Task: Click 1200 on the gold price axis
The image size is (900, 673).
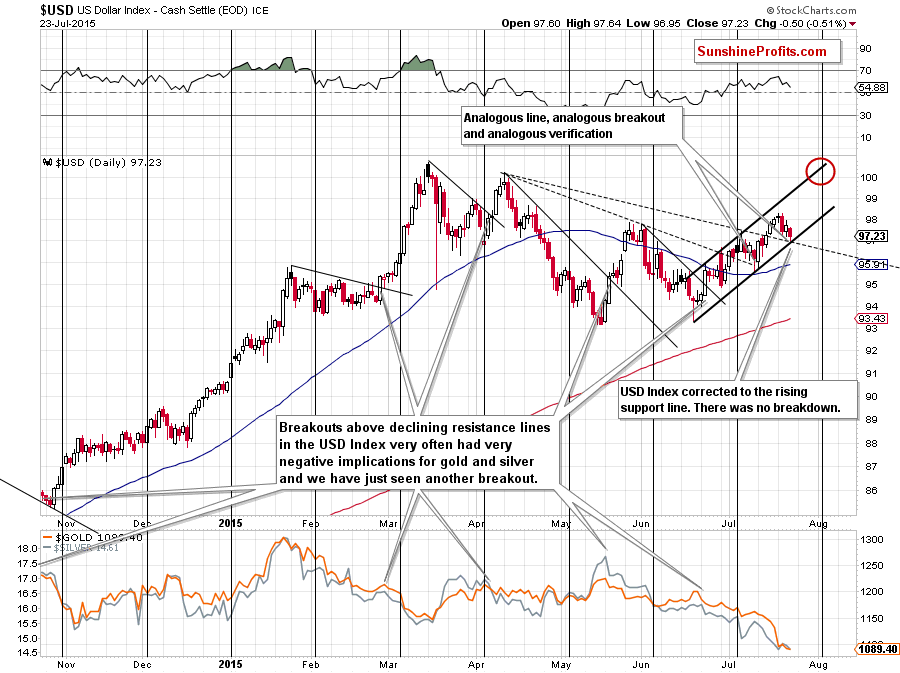Action: (871, 592)
